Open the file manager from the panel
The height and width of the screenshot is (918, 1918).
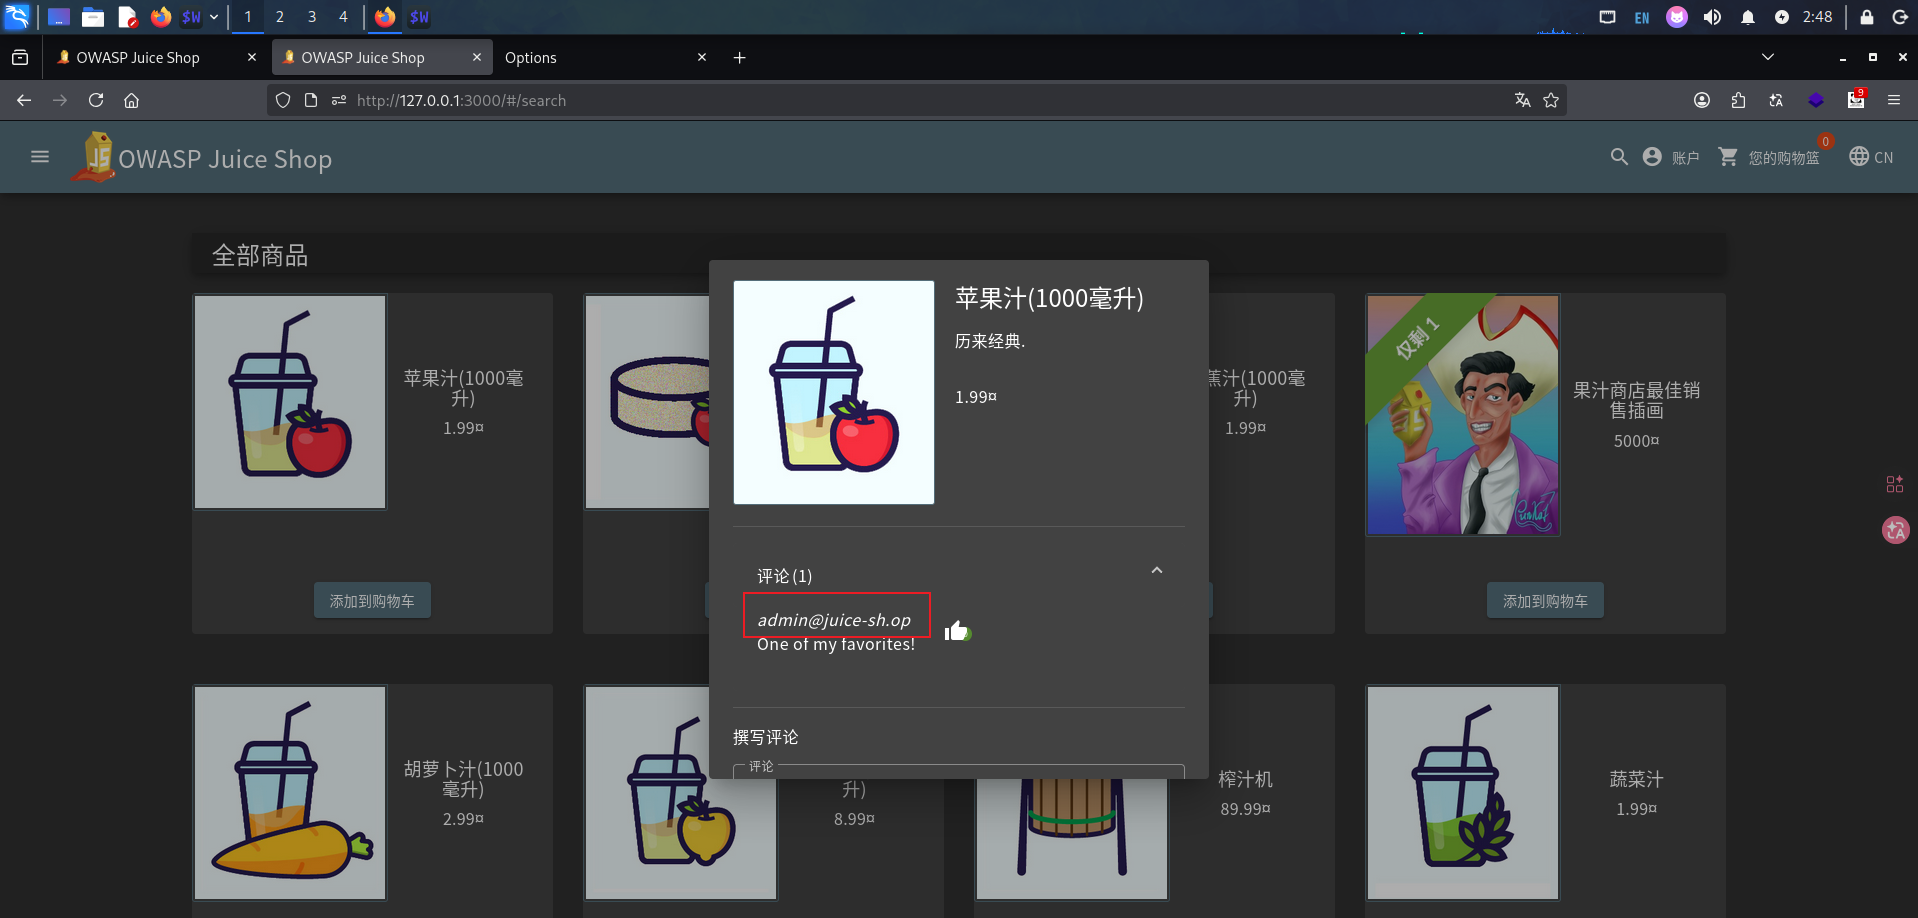[93, 17]
